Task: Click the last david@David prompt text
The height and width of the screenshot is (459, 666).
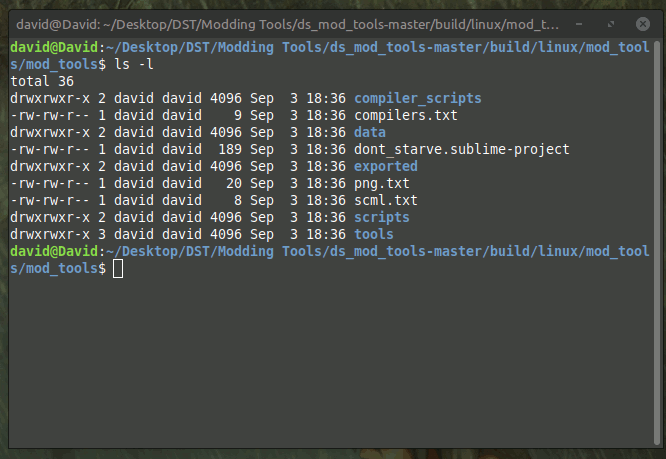Action: coord(56,251)
